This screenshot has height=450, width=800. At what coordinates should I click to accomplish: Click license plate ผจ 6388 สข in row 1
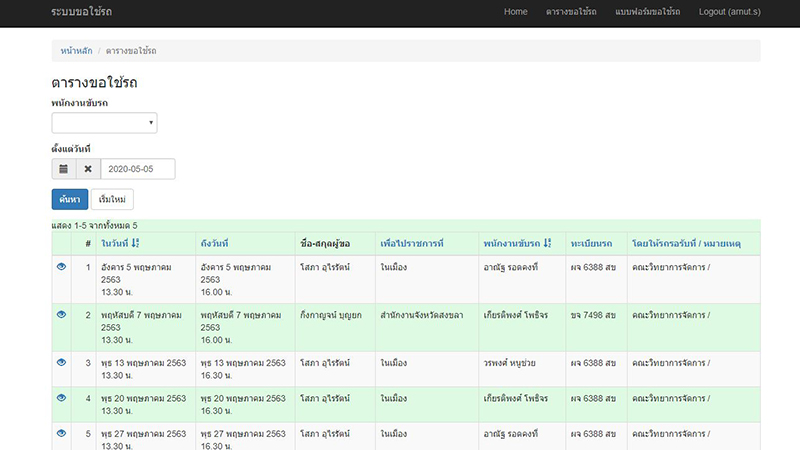pos(593,267)
